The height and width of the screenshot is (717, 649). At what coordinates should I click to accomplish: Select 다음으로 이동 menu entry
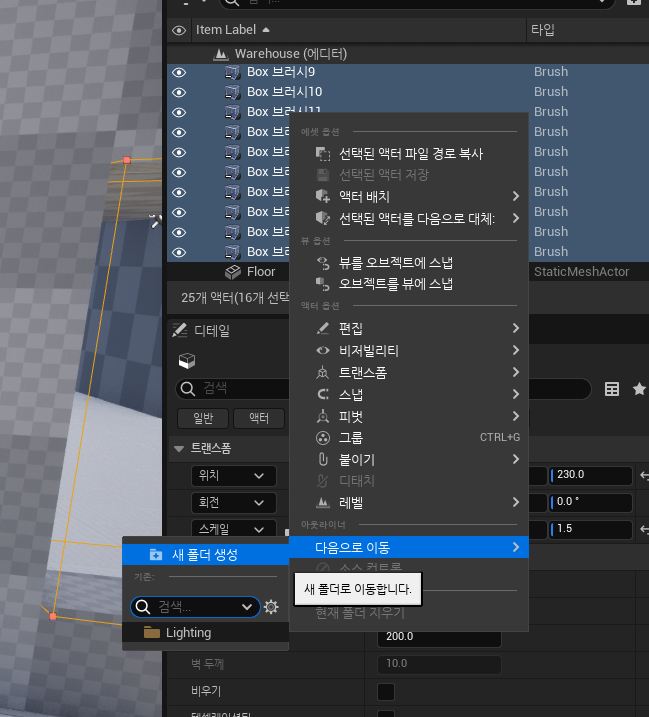[x=409, y=547]
